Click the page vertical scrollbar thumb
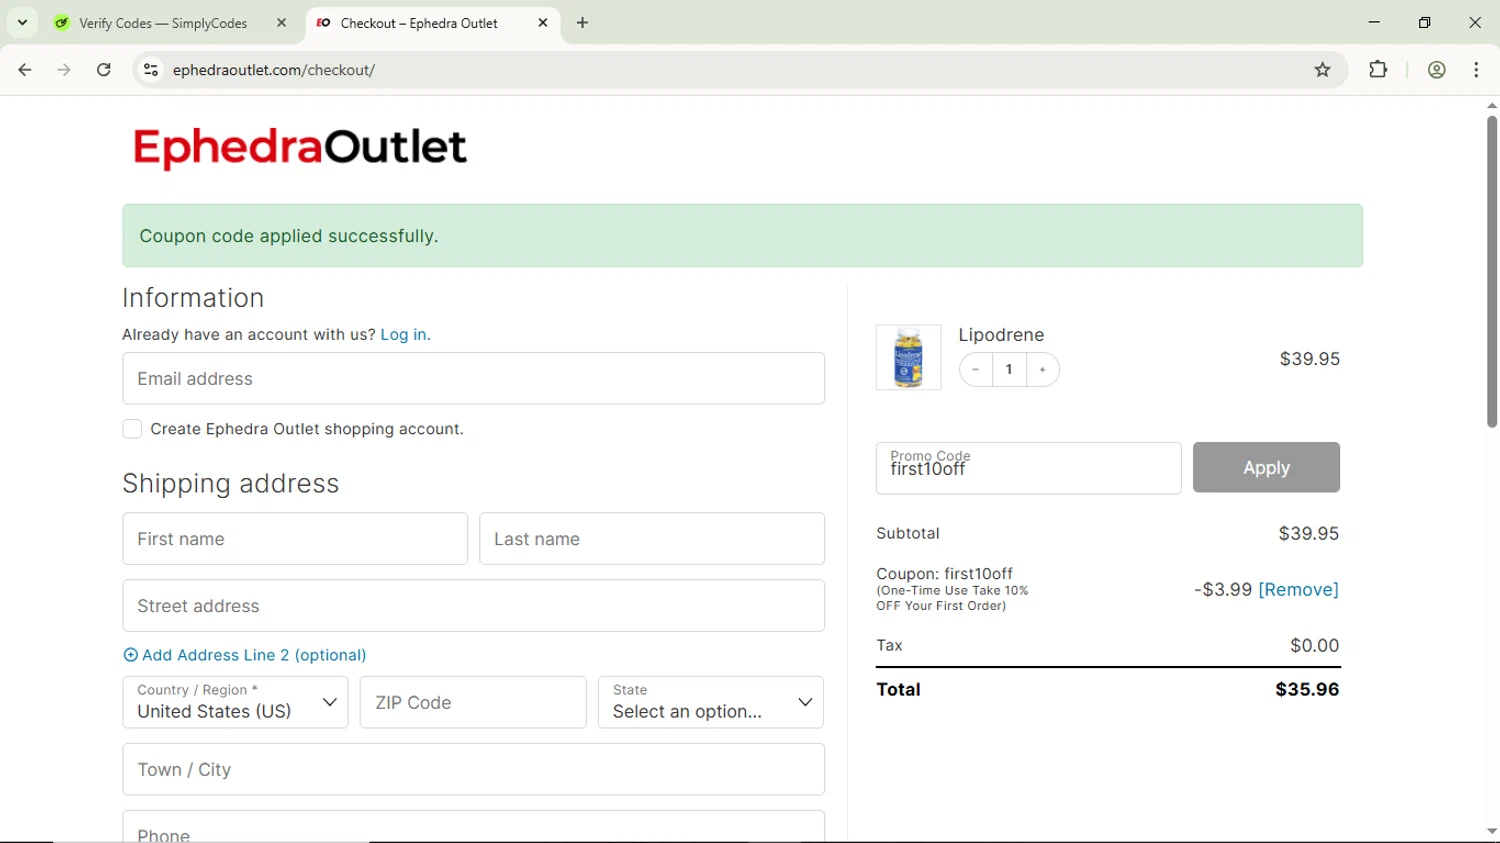 [1491, 272]
